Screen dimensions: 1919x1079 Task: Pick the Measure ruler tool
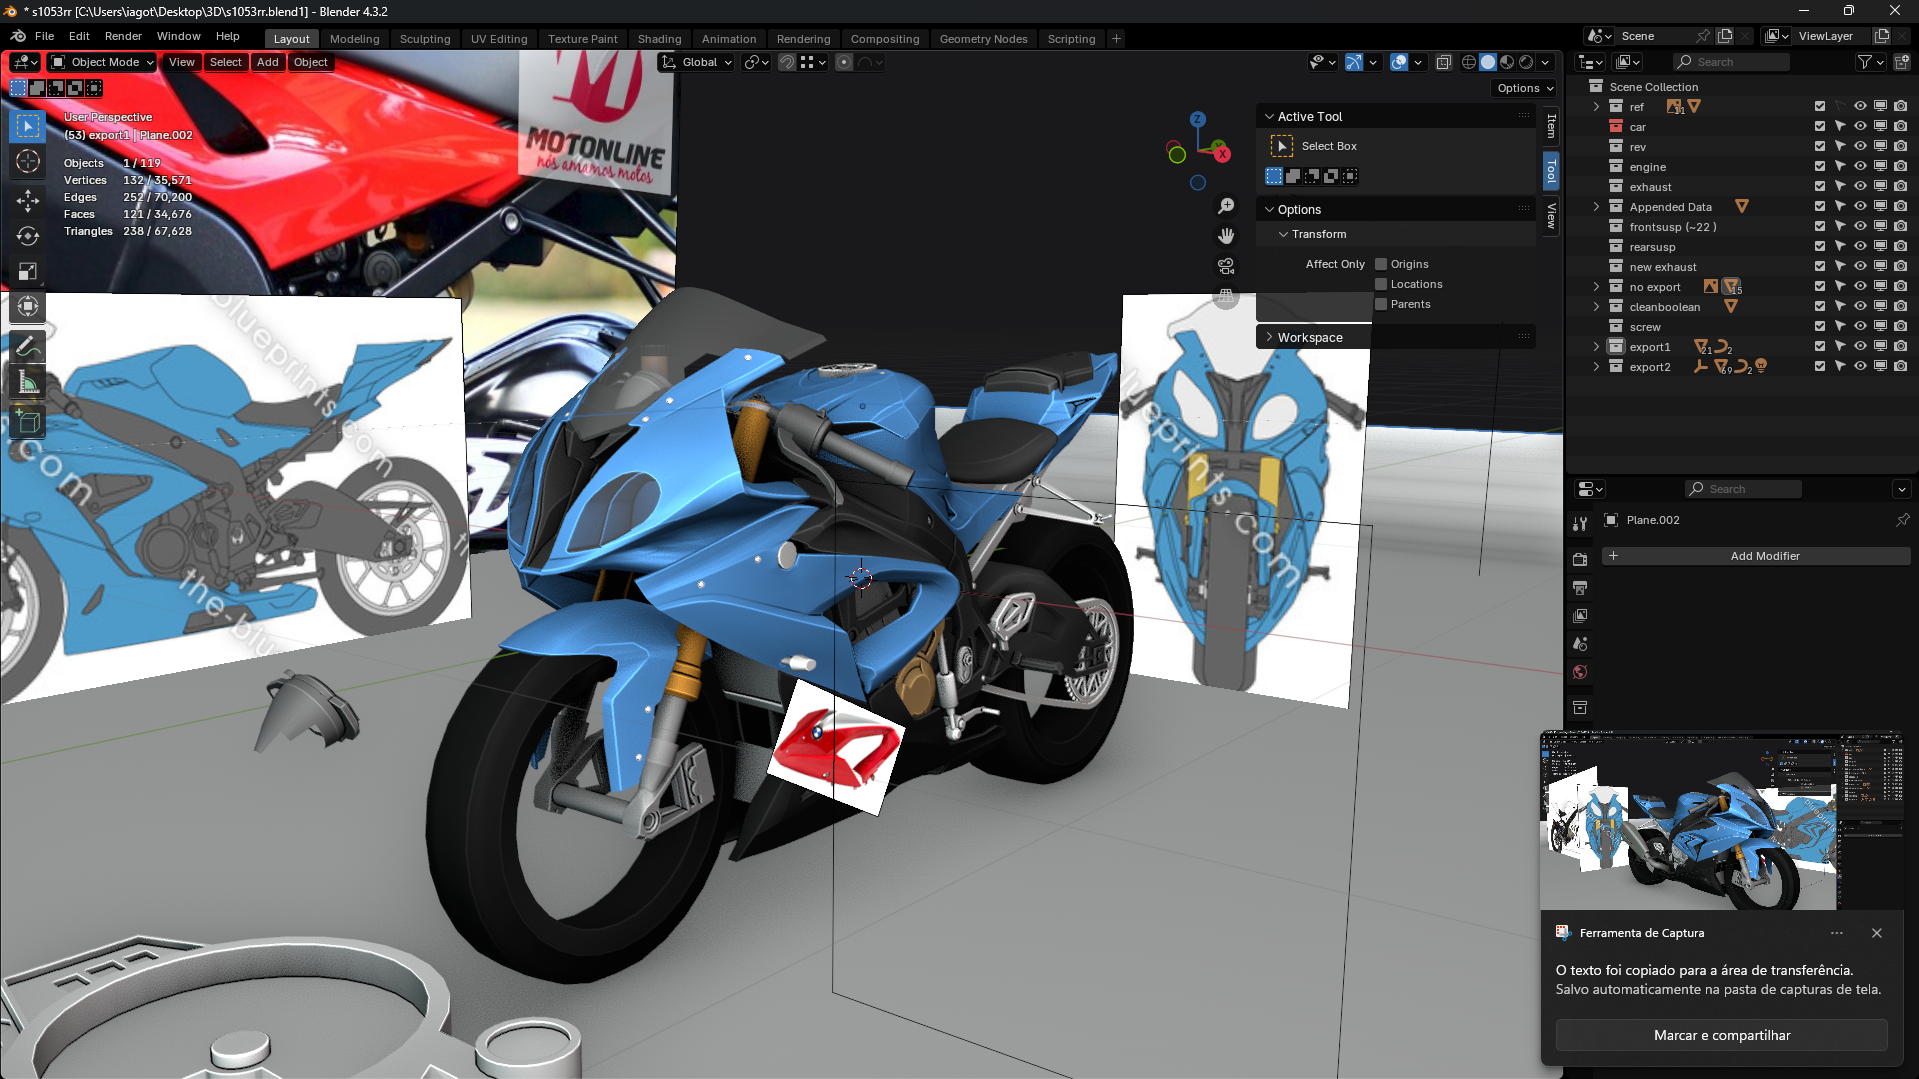click(x=28, y=383)
